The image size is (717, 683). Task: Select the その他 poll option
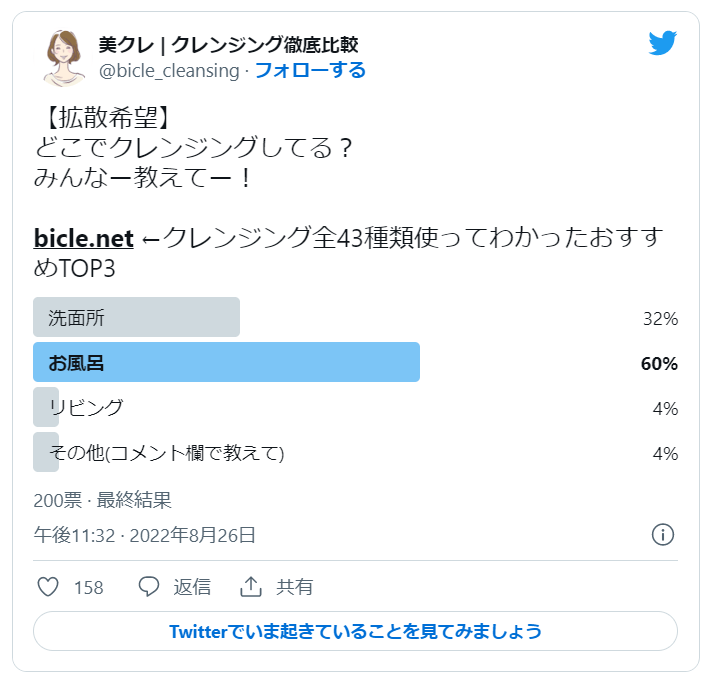166,453
